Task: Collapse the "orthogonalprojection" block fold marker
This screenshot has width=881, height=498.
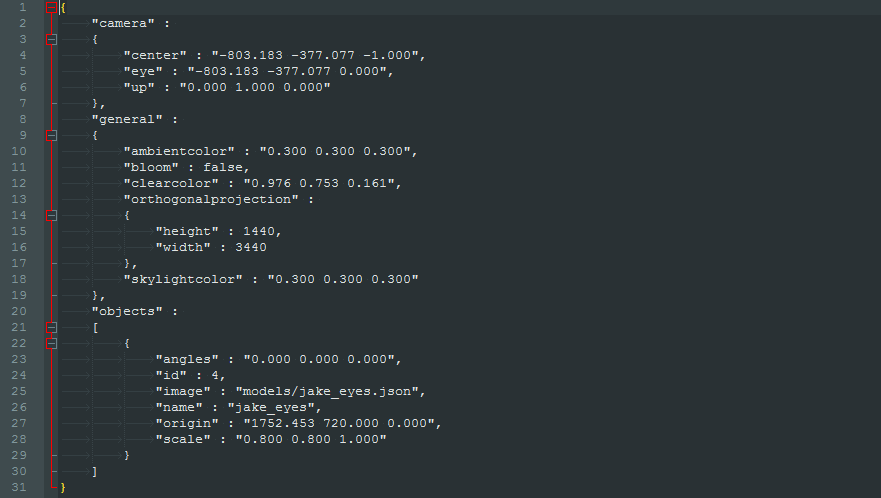Action: 52,215
